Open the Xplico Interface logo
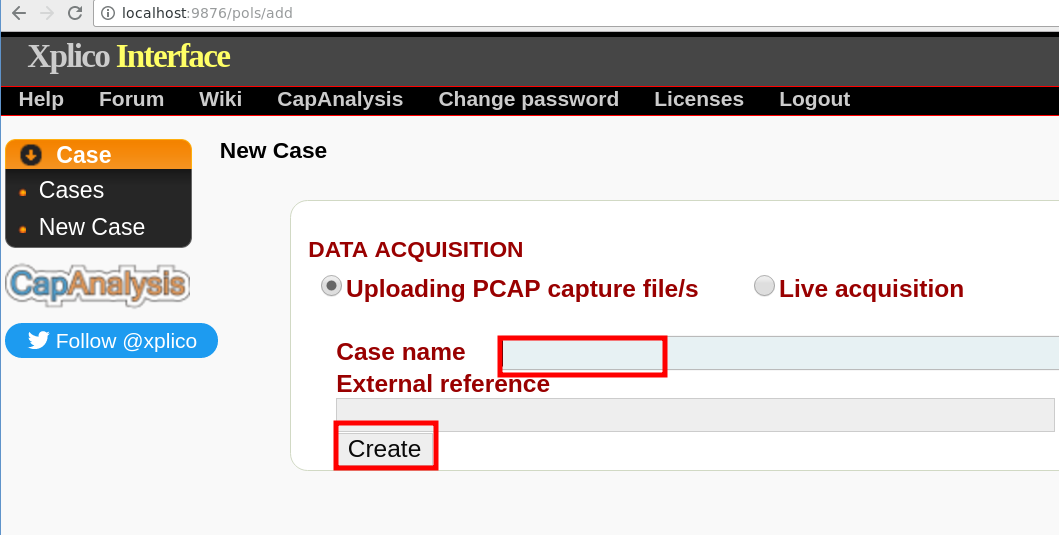Screen dimensions: 1059x535 (129, 57)
